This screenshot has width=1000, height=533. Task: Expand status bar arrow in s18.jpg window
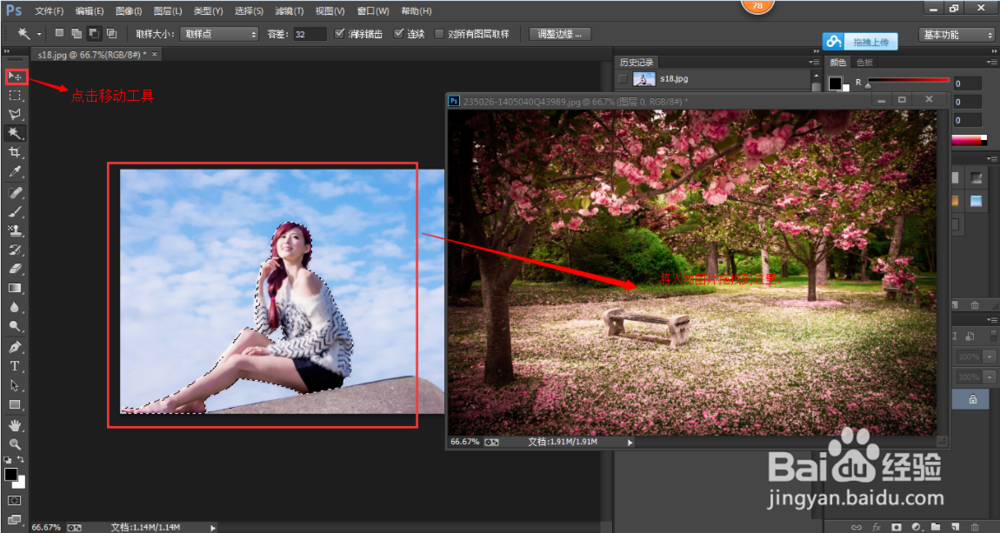point(213,528)
